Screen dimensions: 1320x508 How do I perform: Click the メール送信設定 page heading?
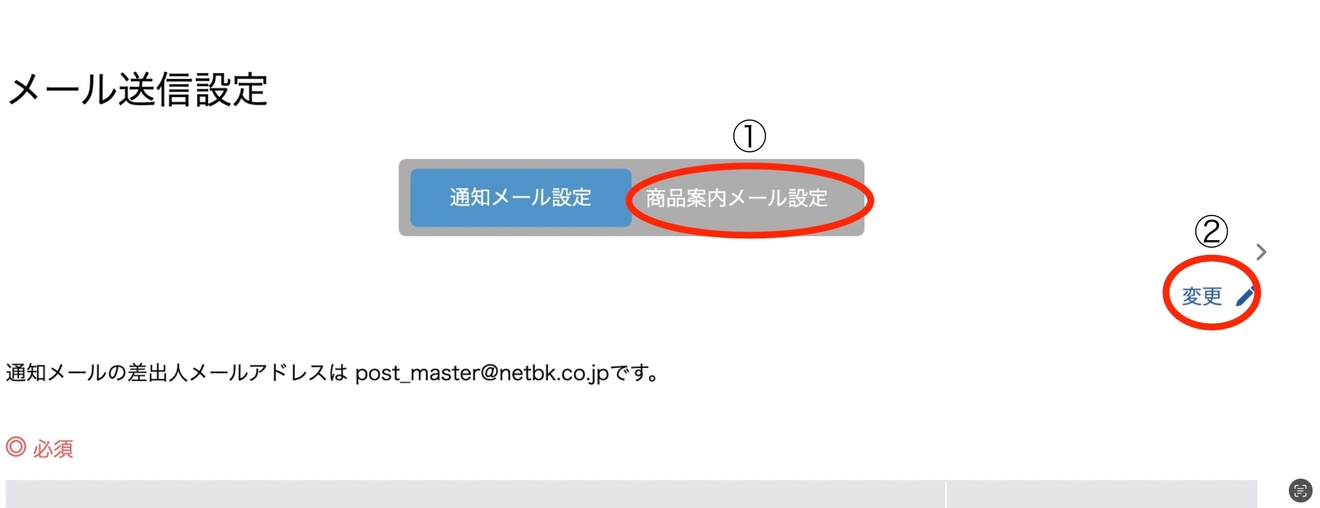pyautogui.click(x=137, y=89)
